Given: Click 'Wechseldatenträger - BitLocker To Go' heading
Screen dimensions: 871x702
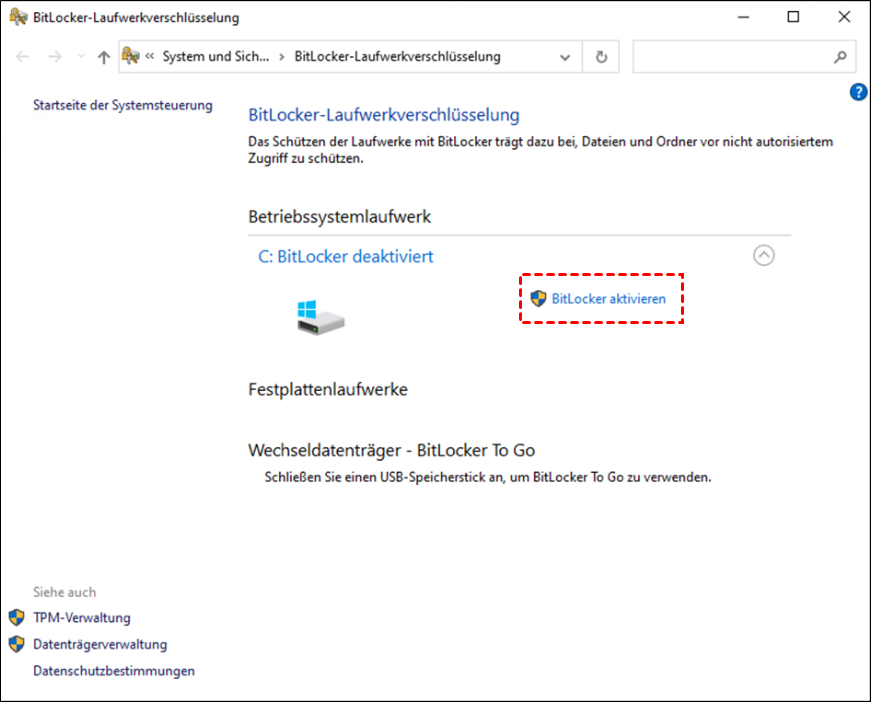Looking at the screenshot, I should (392, 450).
